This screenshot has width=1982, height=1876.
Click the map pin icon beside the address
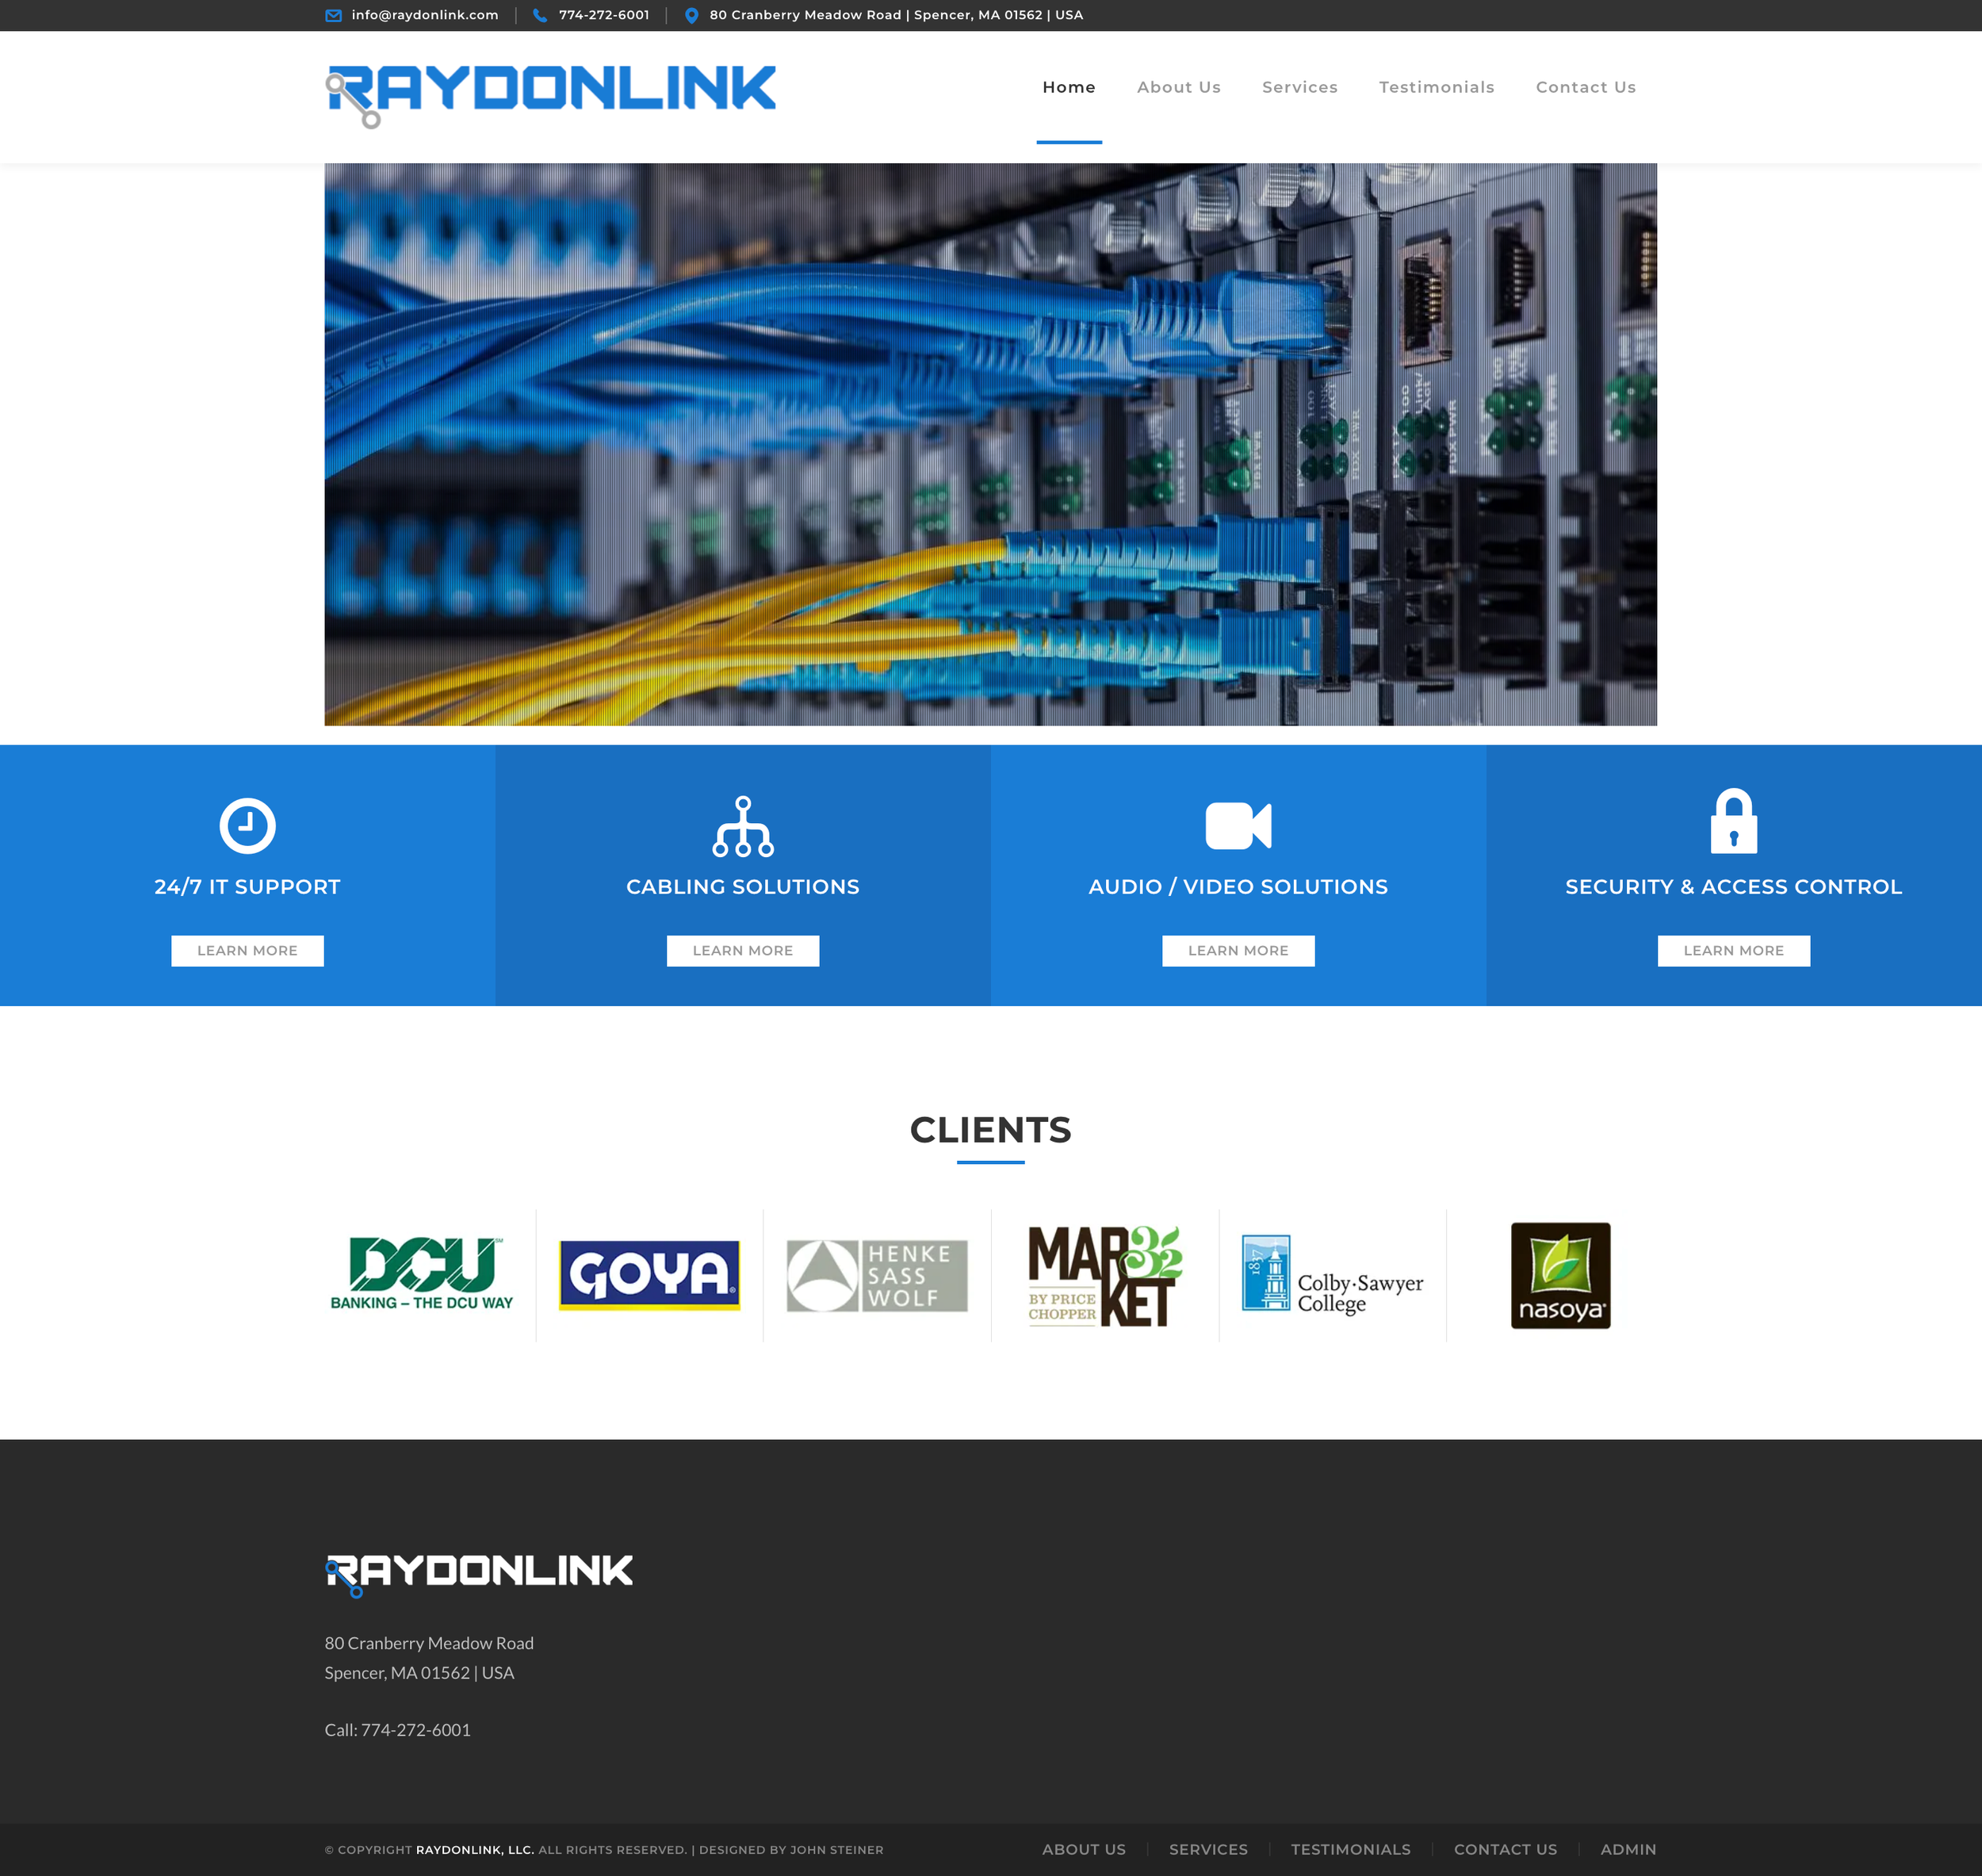(690, 15)
